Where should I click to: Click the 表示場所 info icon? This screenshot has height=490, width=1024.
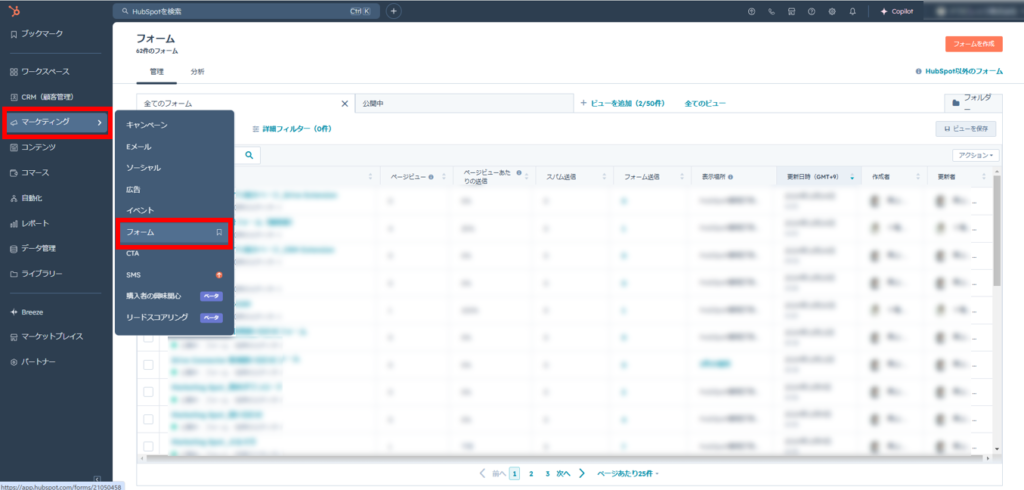(x=730, y=177)
